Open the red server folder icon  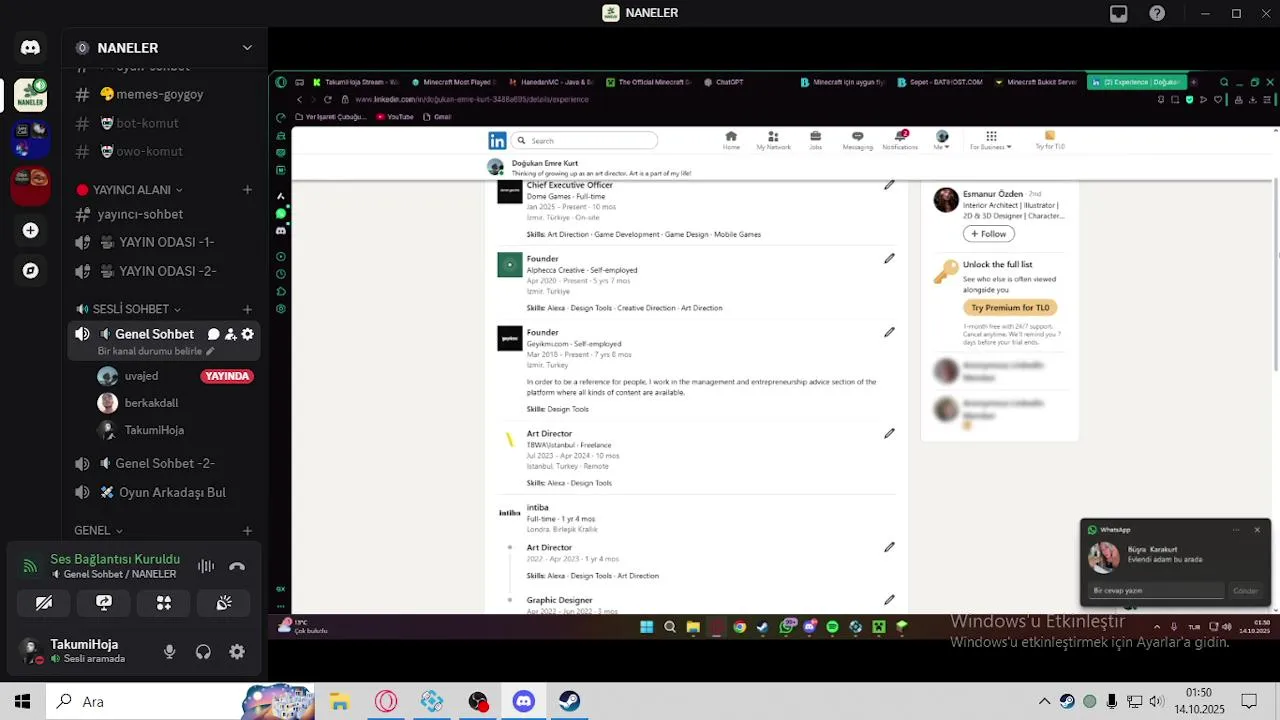tap(30, 184)
